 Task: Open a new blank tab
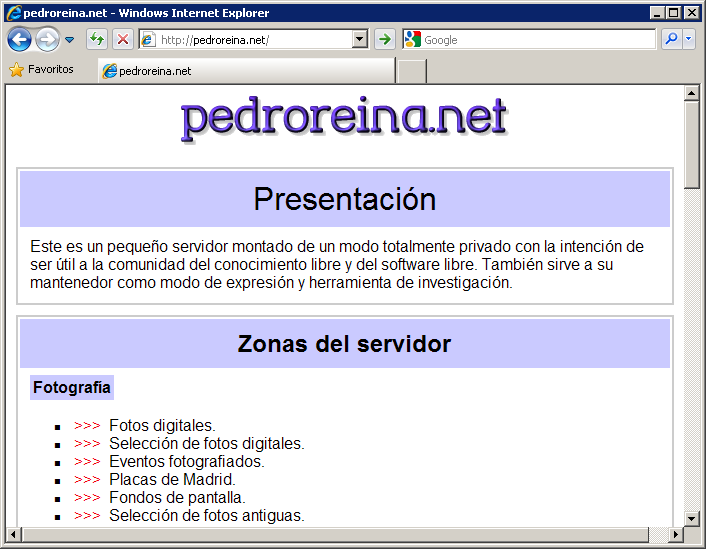click(x=411, y=71)
